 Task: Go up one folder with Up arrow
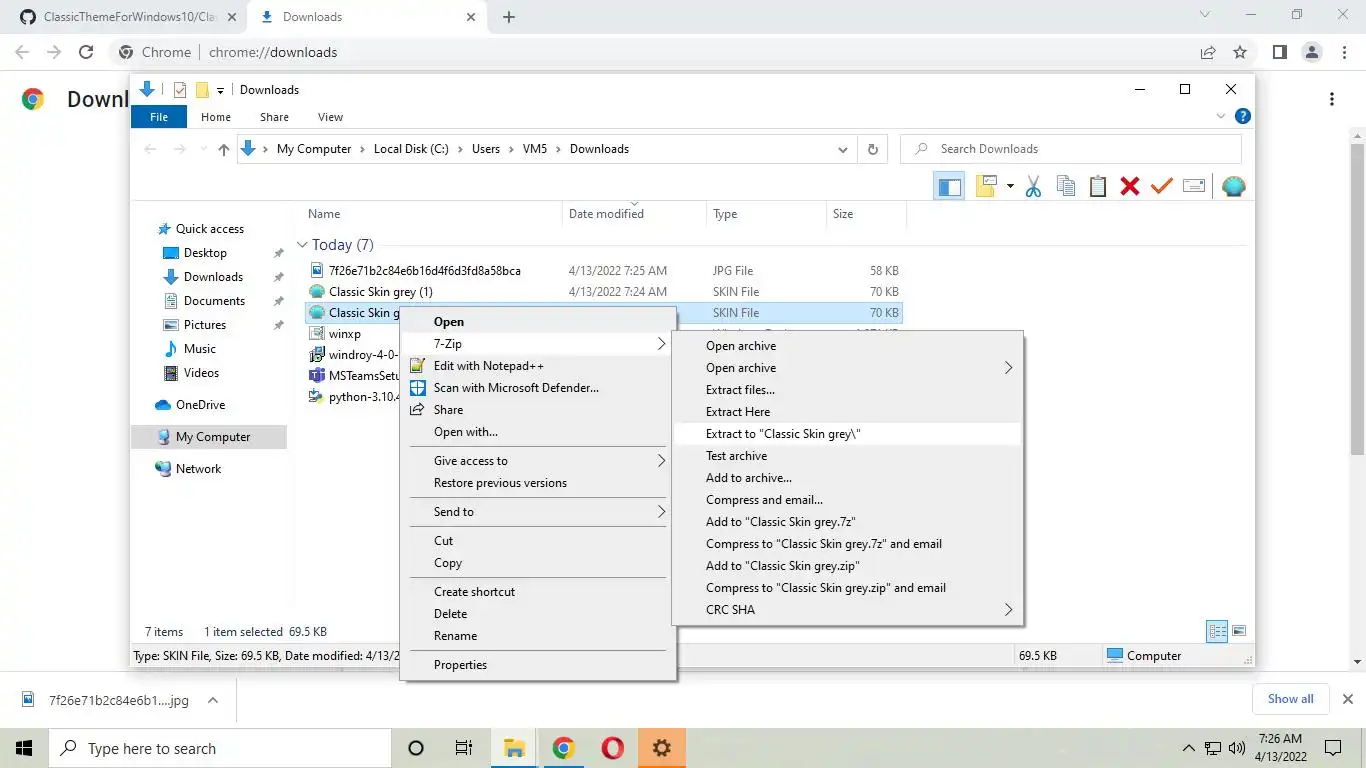coord(224,149)
